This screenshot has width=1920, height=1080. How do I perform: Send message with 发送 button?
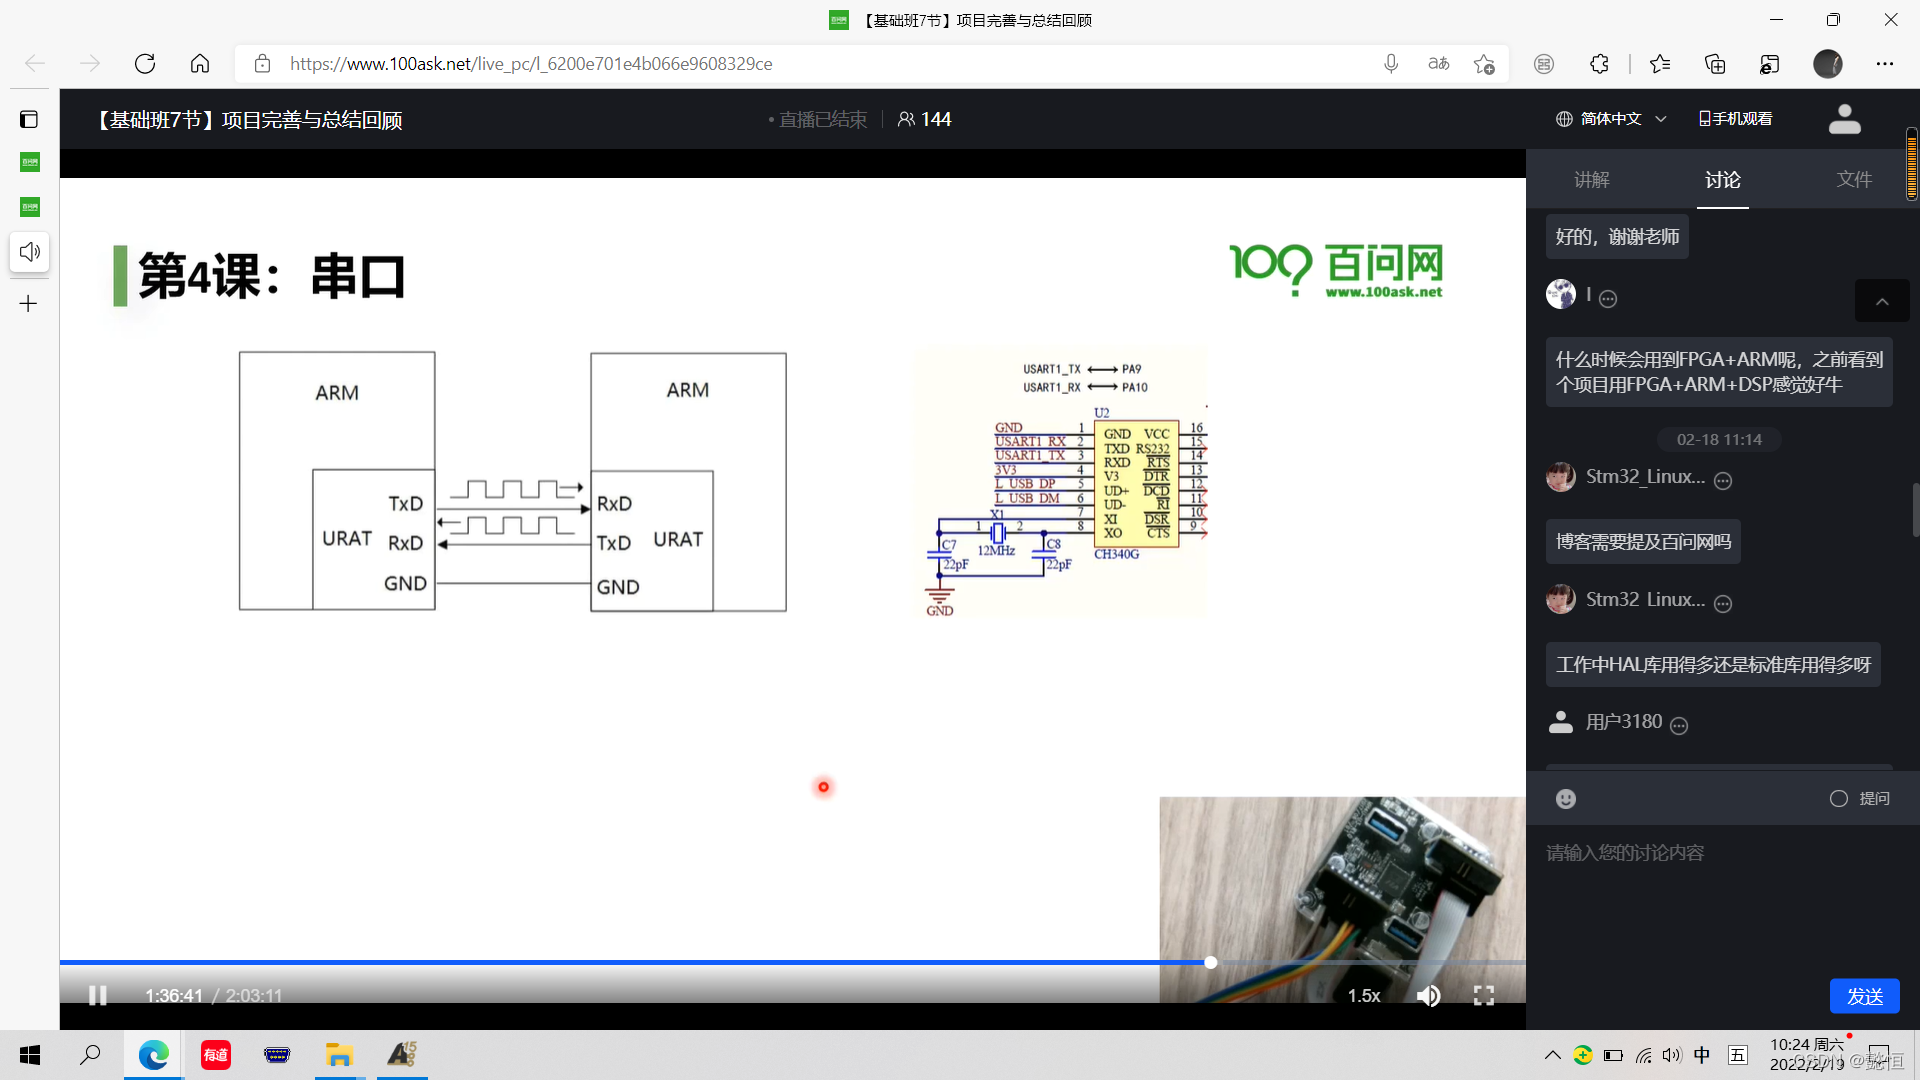(1864, 996)
